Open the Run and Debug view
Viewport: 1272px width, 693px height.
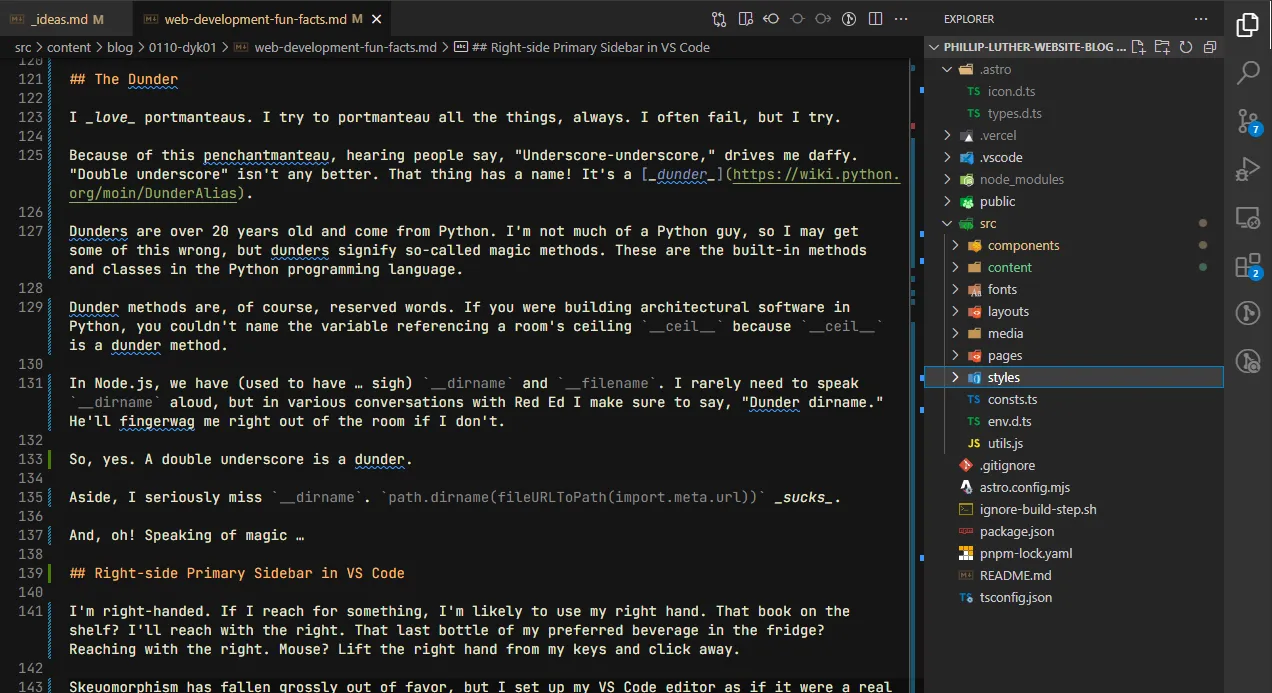tap(1247, 169)
